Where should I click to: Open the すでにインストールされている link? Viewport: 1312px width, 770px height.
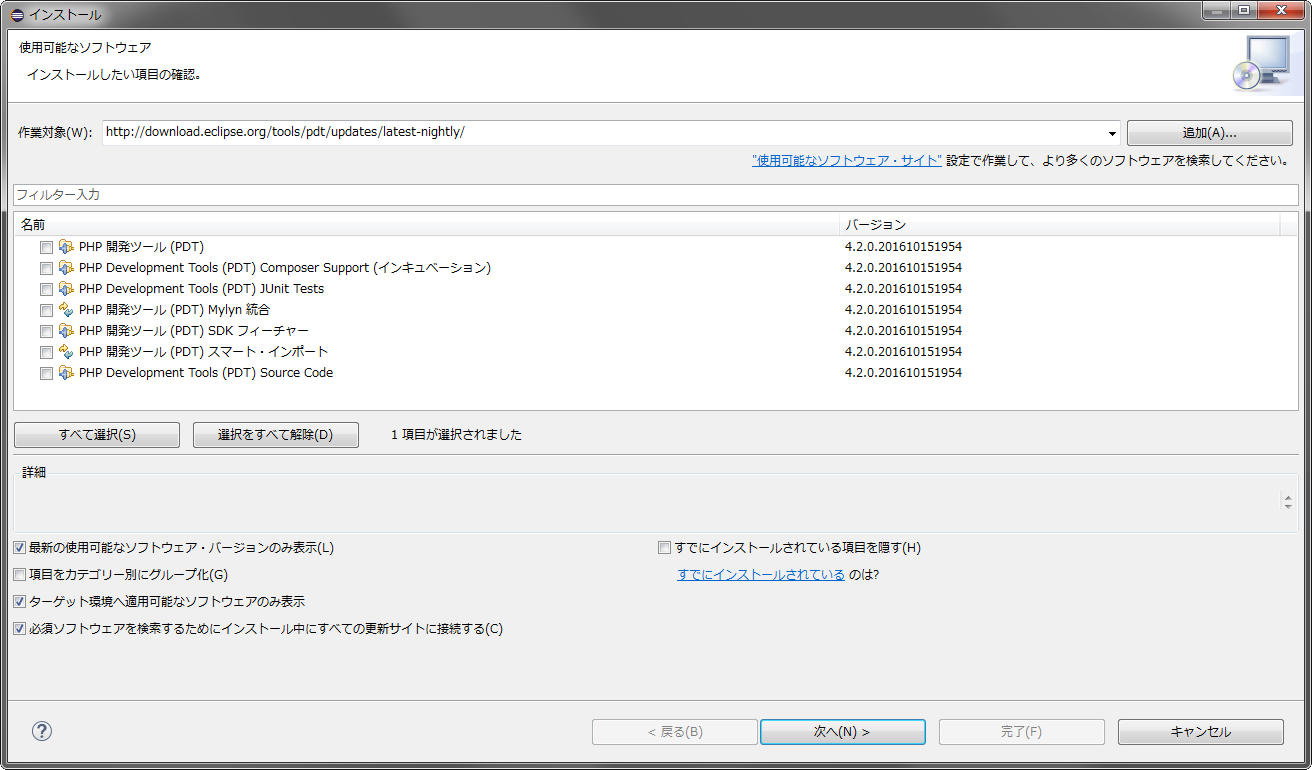761,575
